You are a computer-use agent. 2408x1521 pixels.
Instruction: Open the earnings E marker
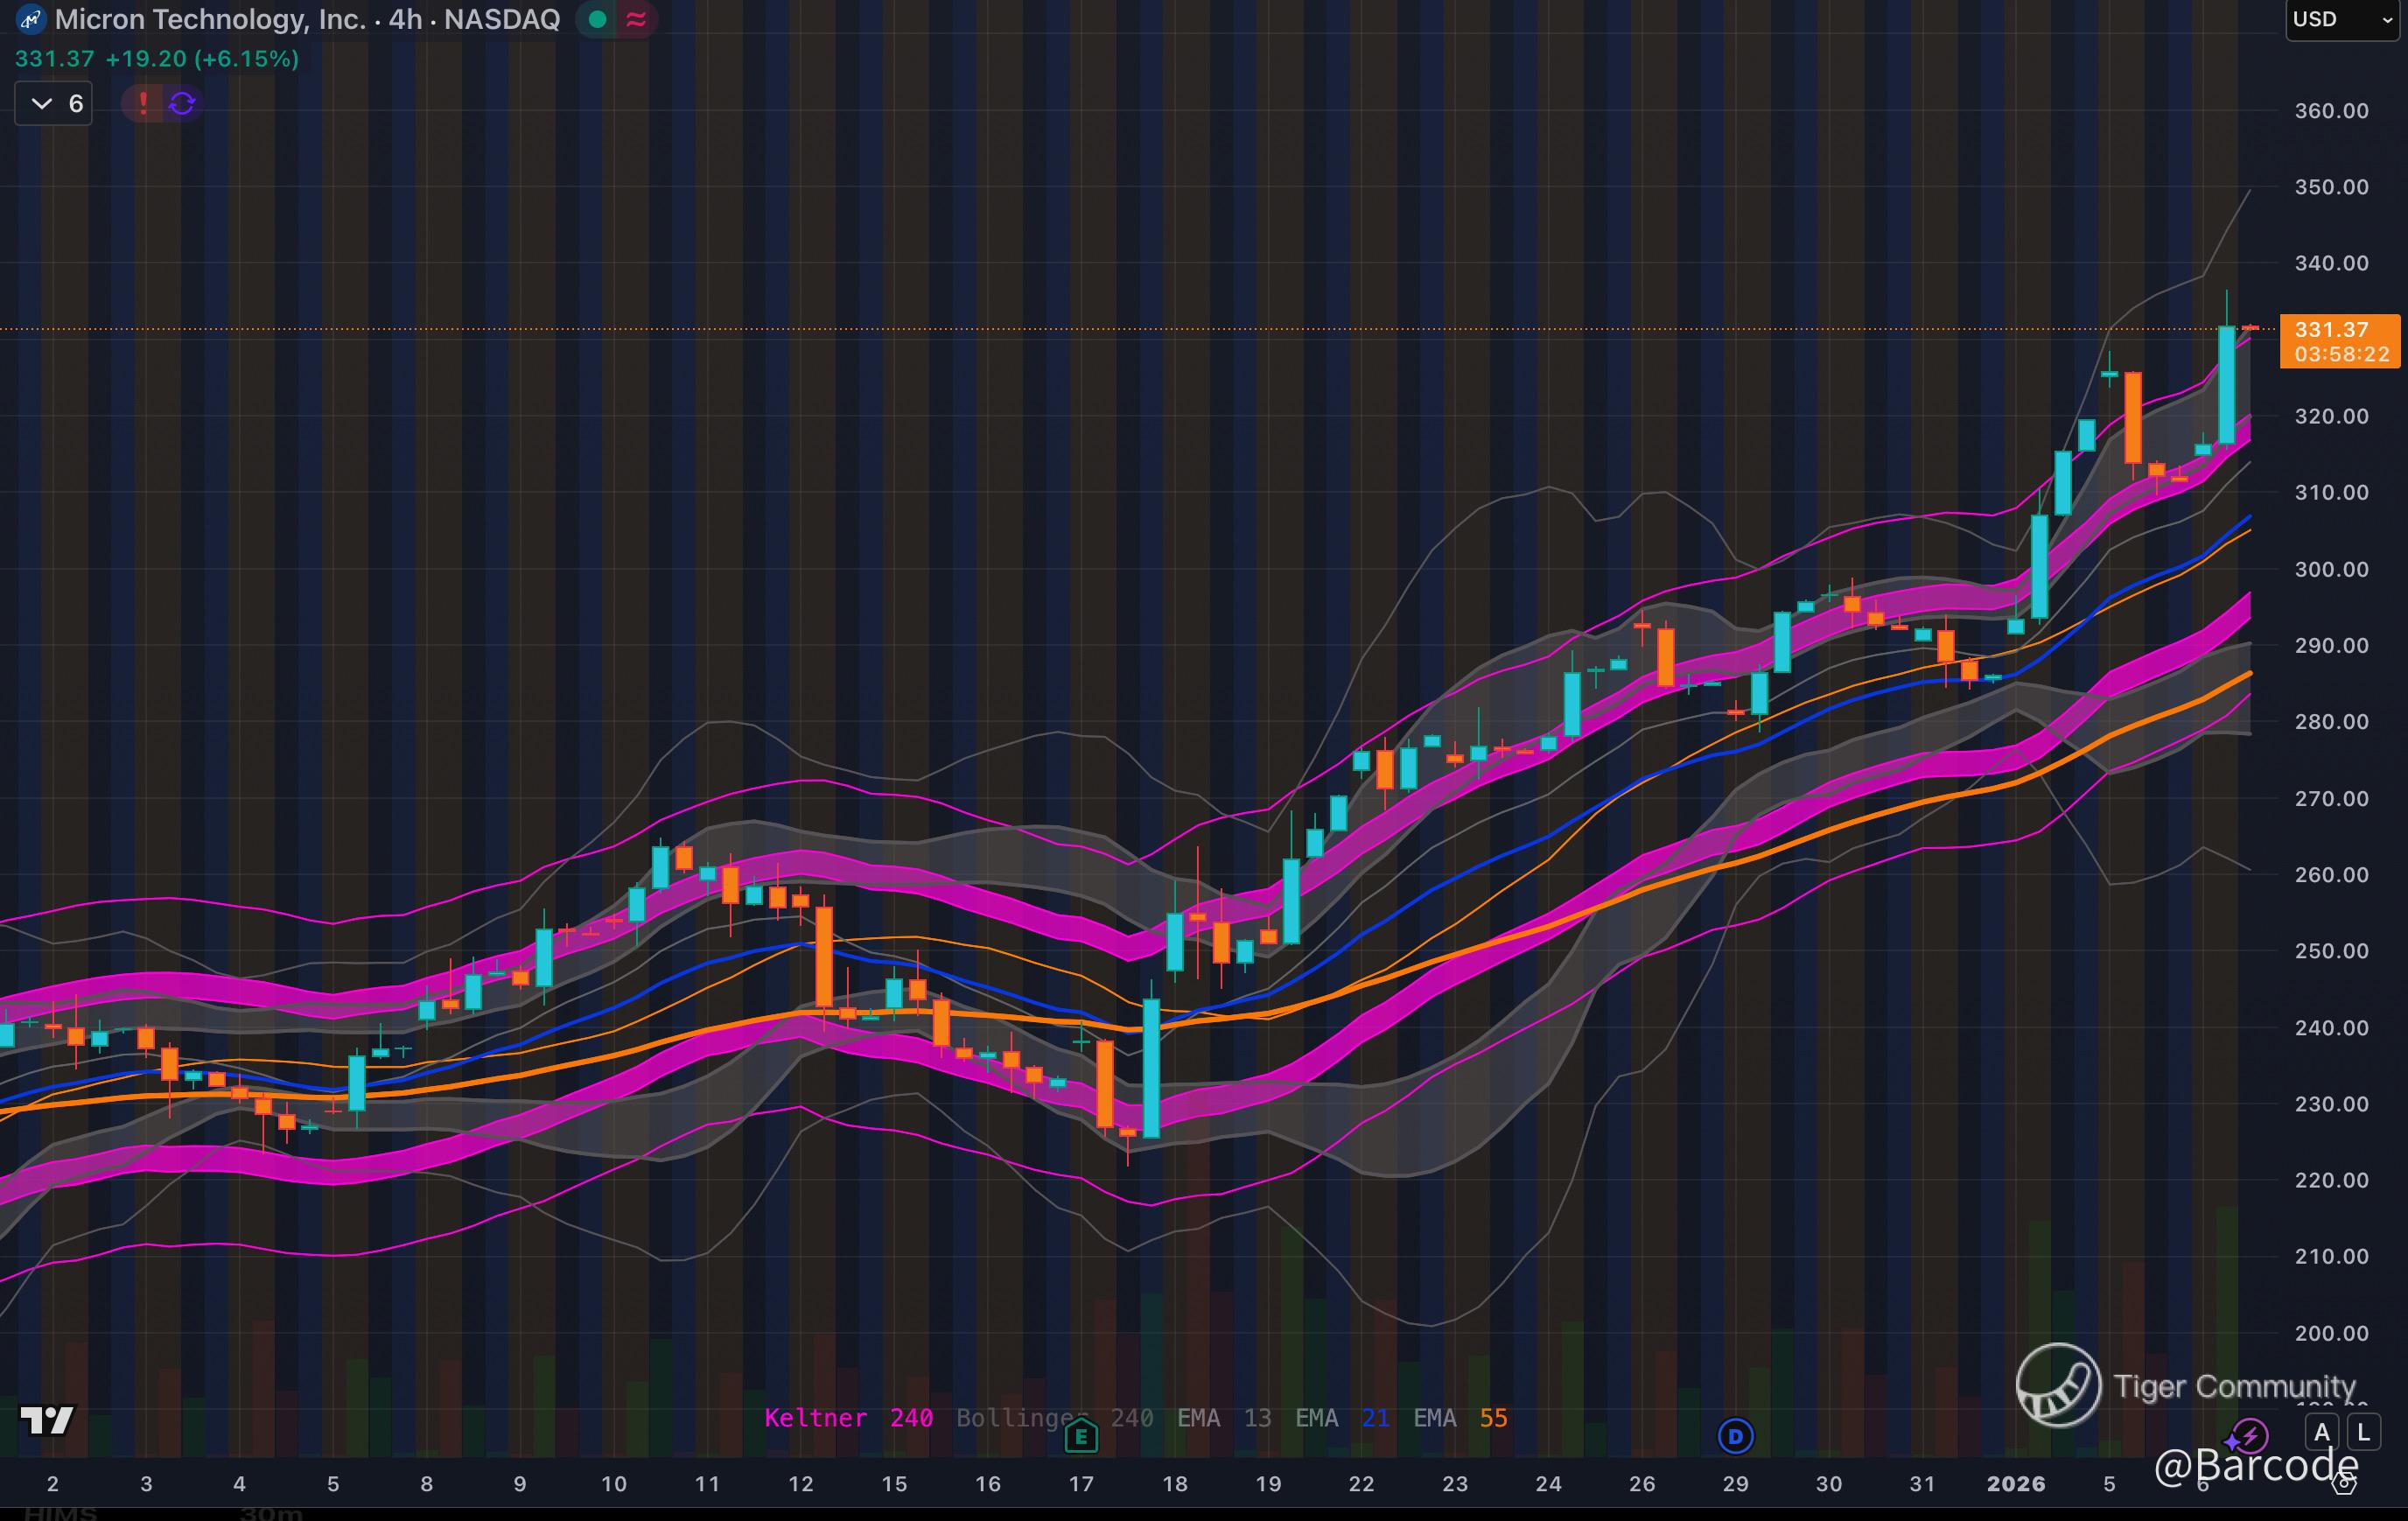(1081, 1437)
